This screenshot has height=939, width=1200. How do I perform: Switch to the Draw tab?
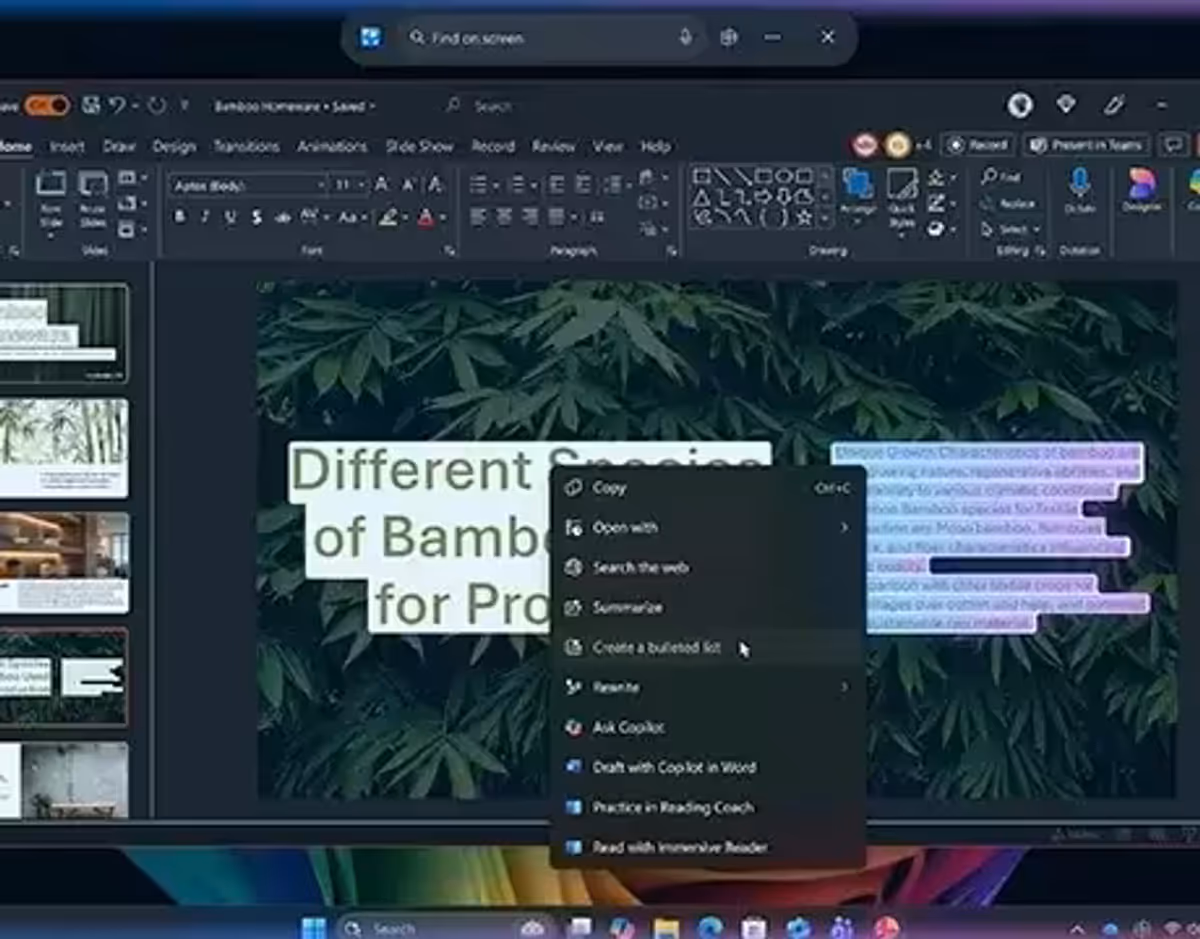[119, 146]
